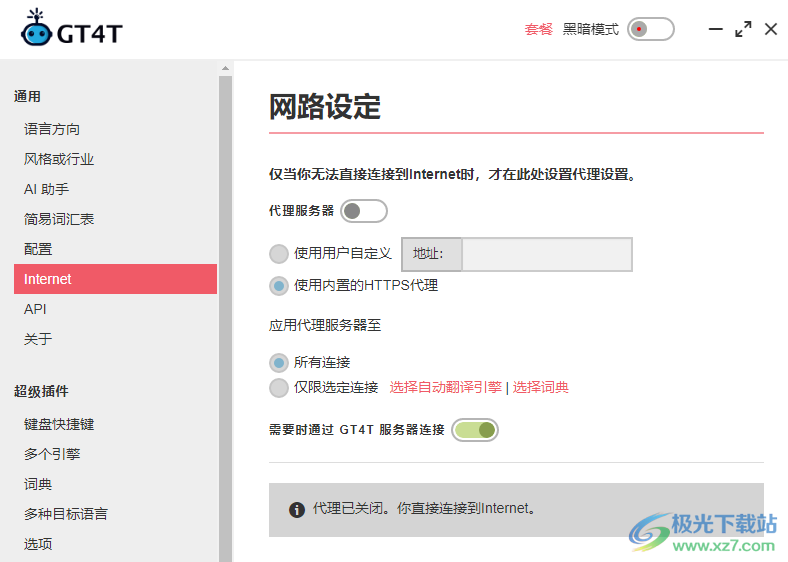This screenshot has width=788, height=562.
Task: Open 语言方向 settings page
Action: 52,129
